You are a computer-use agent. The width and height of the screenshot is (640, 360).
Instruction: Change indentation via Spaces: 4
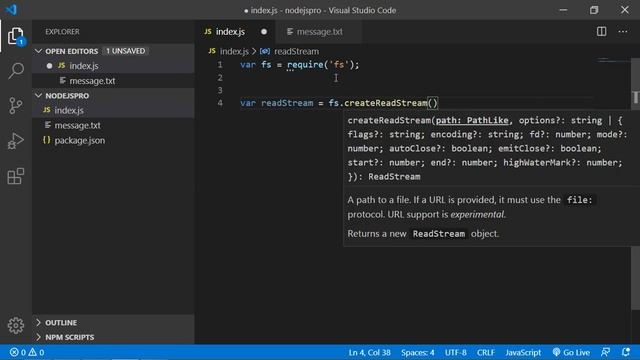(x=418, y=352)
